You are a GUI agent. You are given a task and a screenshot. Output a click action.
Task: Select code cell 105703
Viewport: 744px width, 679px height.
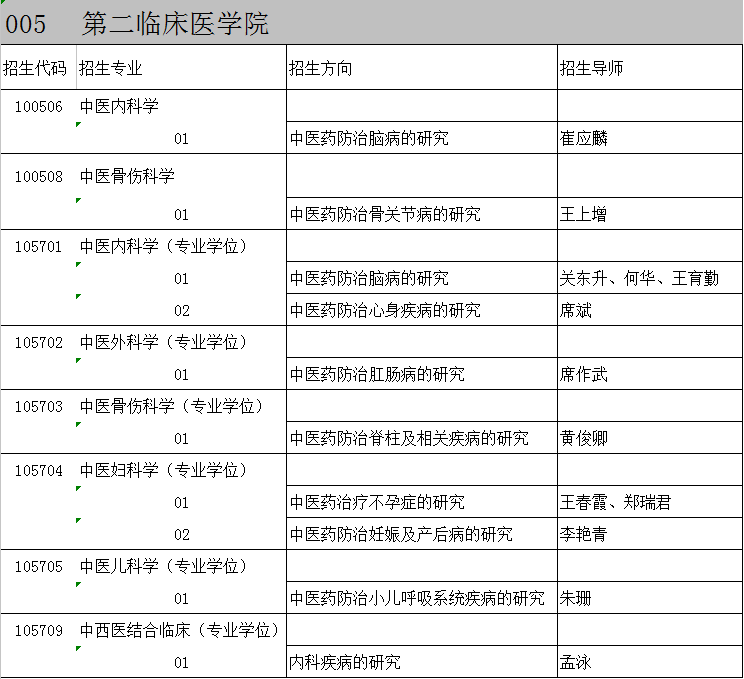coord(38,407)
